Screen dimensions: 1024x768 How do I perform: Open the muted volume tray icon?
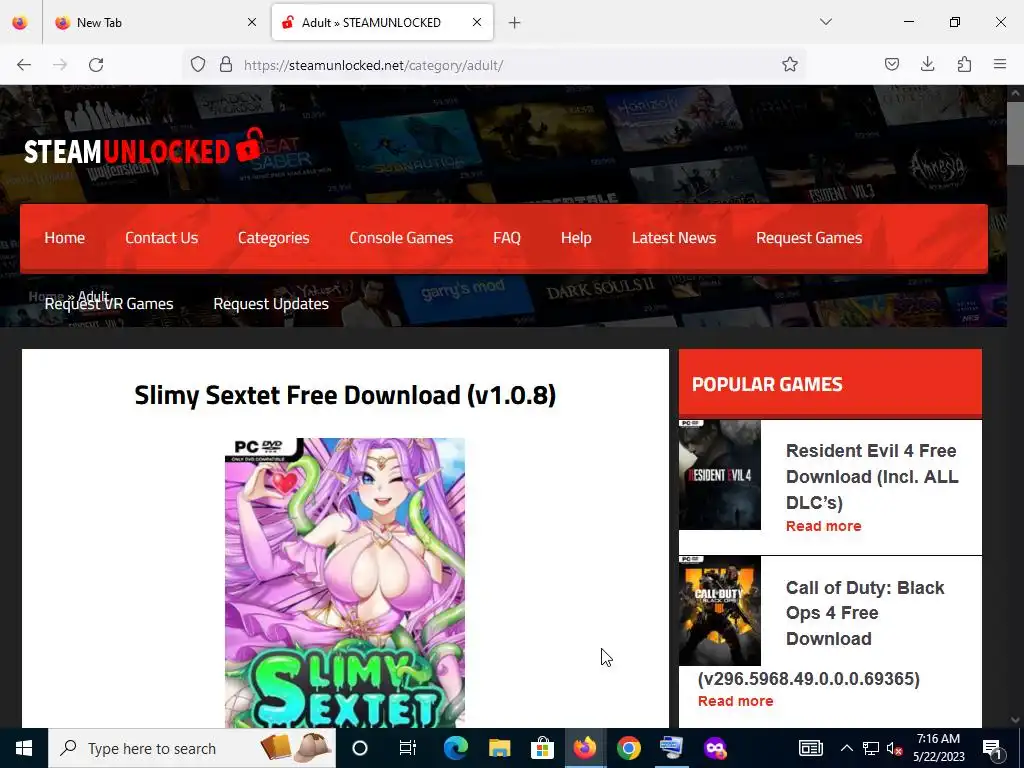coord(894,748)
